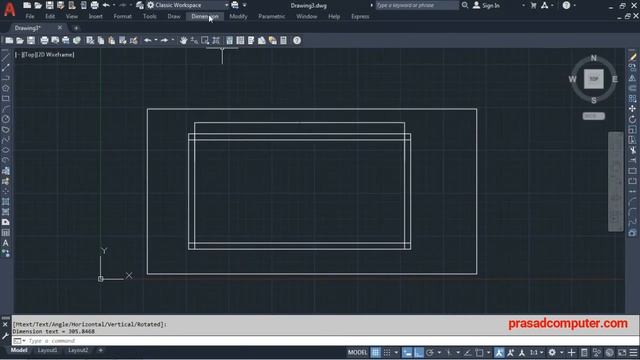Screen dimensions: 640x360
Task: Click the navigation bar panel on right
Action: 616,182
